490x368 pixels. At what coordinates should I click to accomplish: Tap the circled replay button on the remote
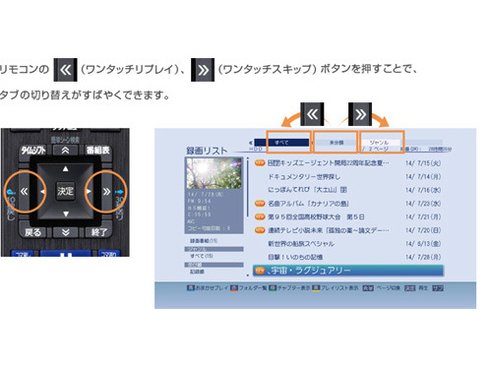[x=24, y=192]
